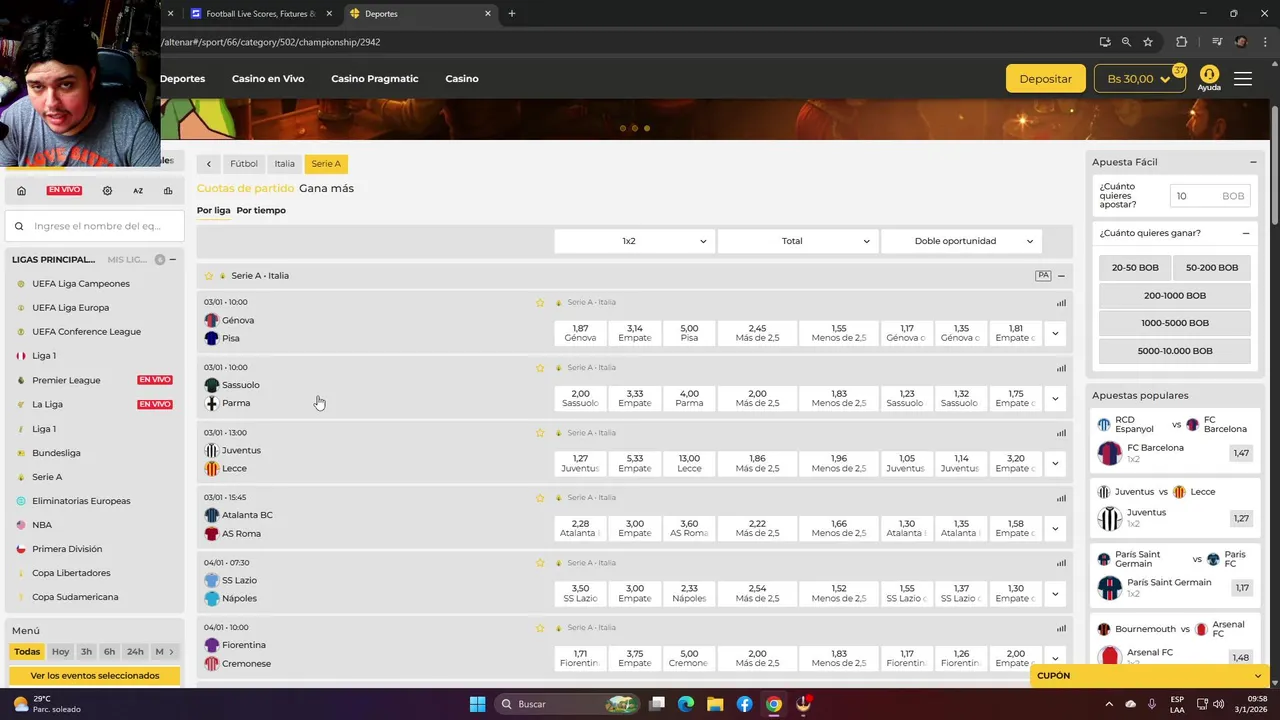Open statistics icon for Atalanta BC vs AS Roma

click(1061, 498)
